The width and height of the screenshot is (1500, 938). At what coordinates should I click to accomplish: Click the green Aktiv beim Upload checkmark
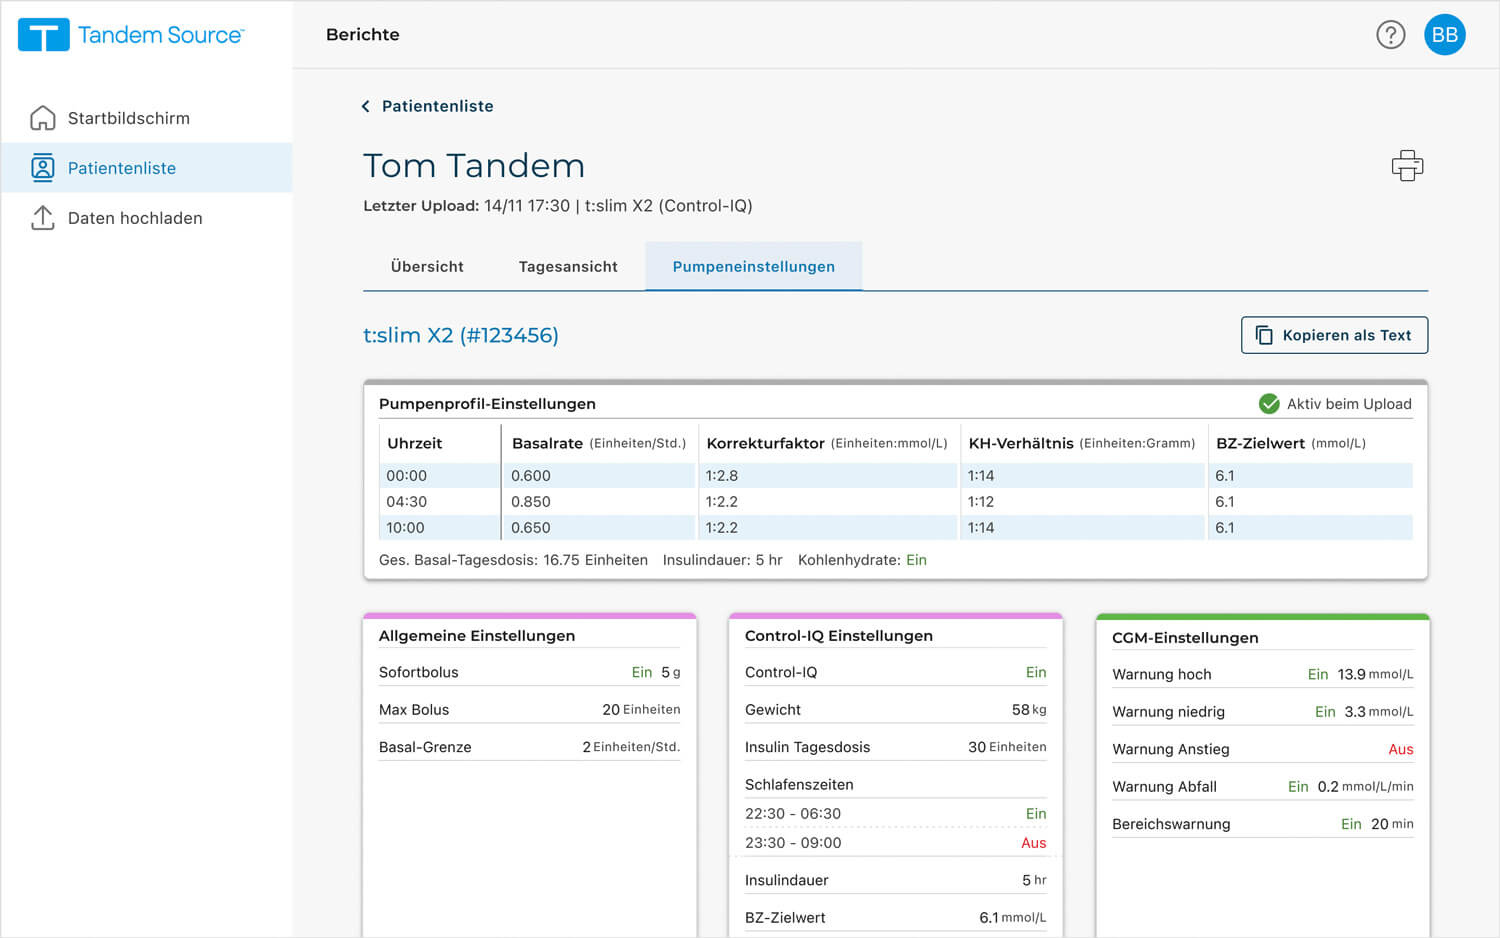click(x=1269, y=403)
